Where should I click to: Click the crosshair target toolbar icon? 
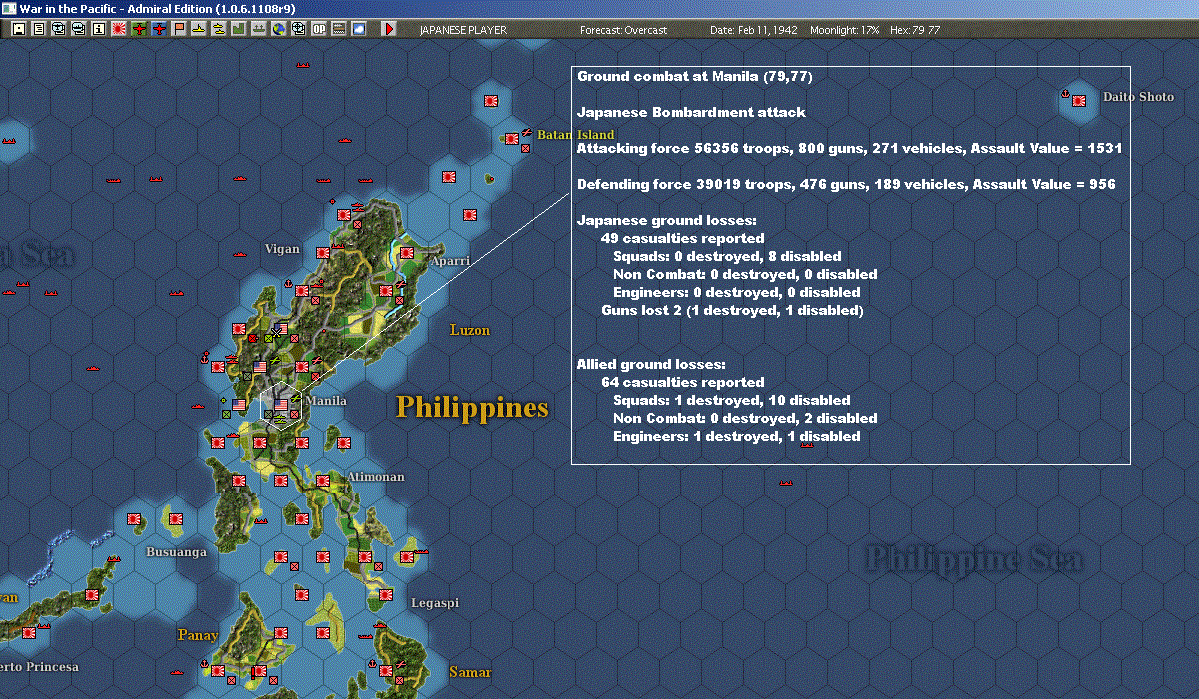(298, 29)
